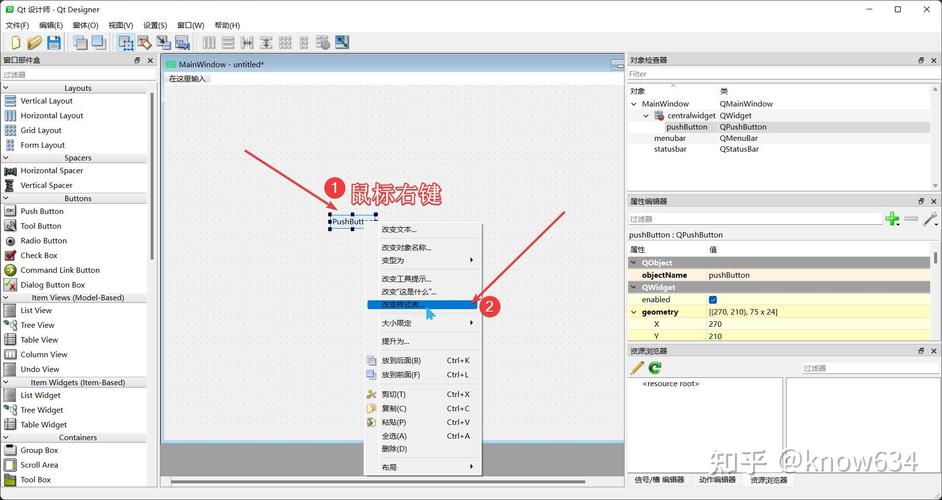
Task: Click the Adjust Size toolbar icon
Action: click(x=342, y=42)
